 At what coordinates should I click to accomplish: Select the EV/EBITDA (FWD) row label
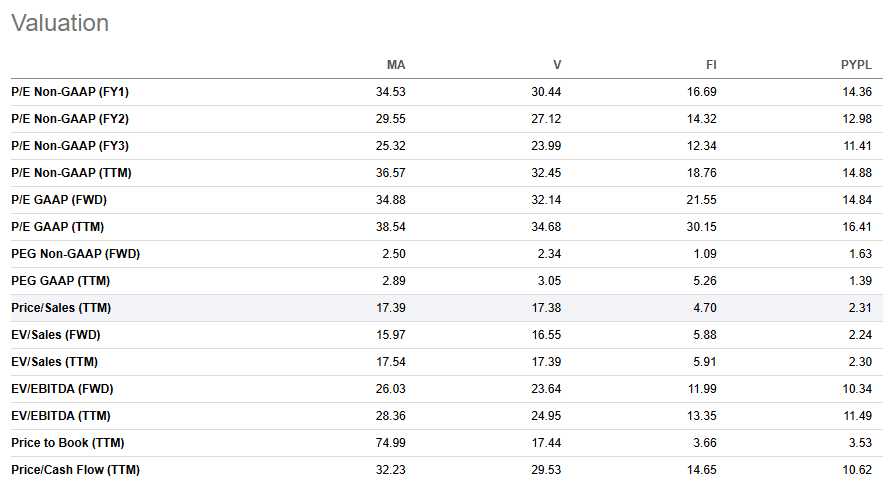(61, 389)
